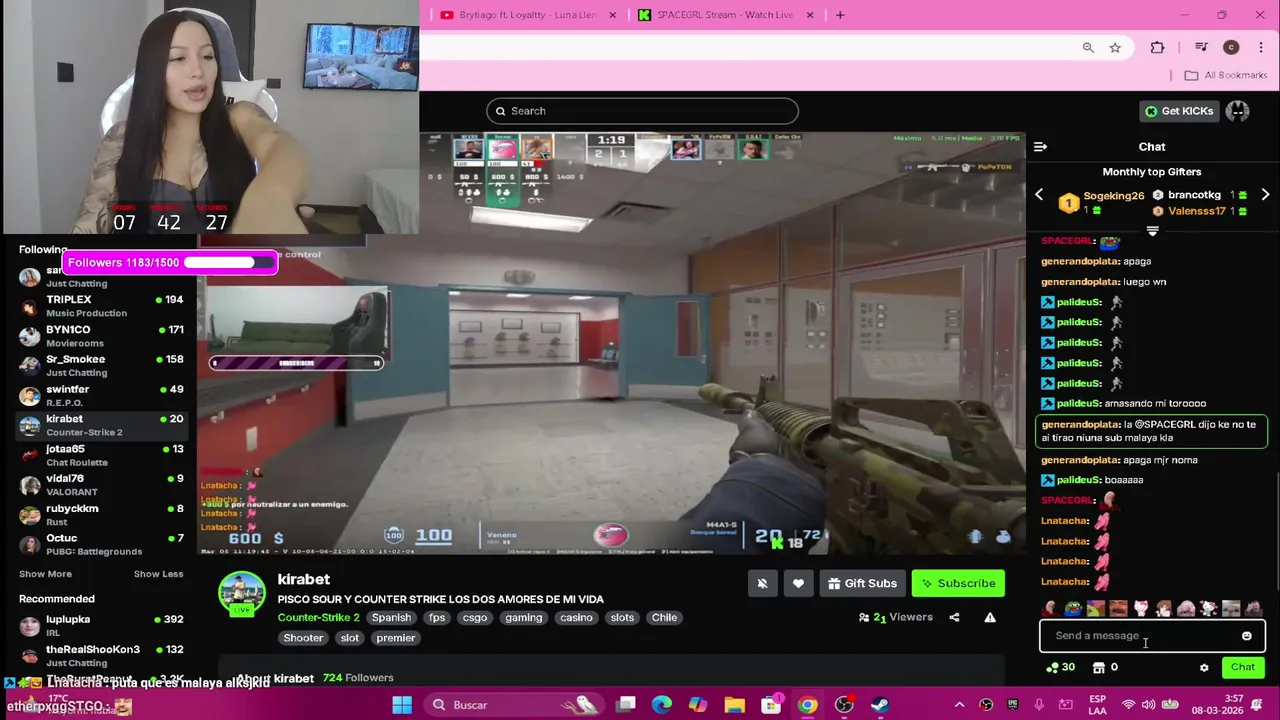Select the Chile tag
1280x720 pixels.
[664, 618]
